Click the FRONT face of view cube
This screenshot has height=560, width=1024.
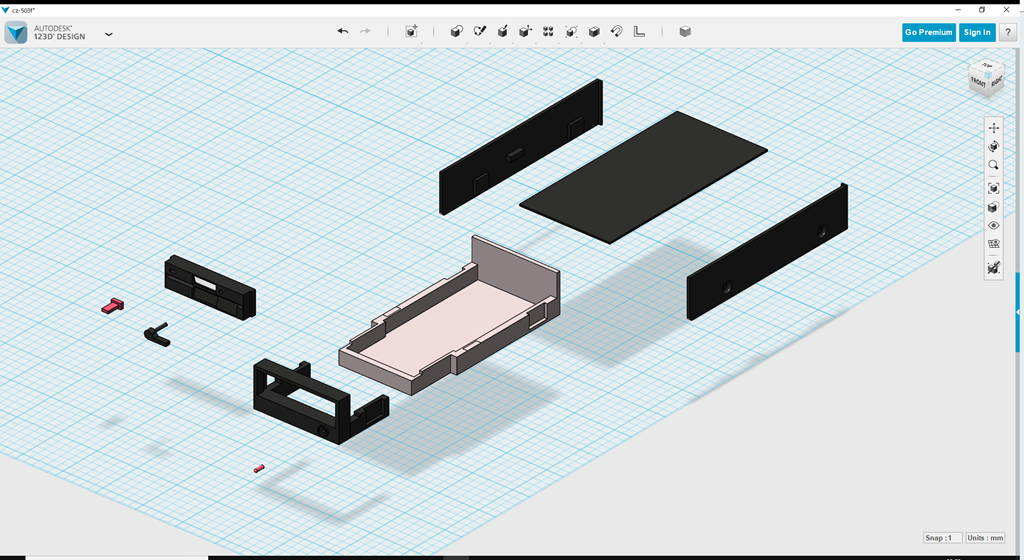(x=978, y=82)
